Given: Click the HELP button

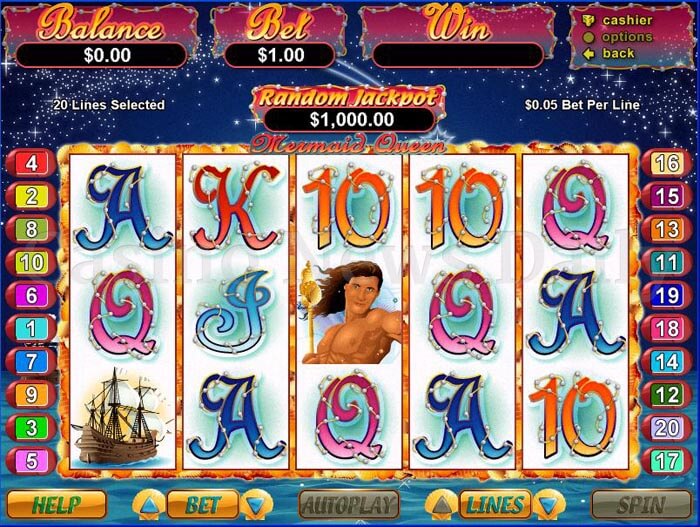Looking at the screenshot, I should coord(56,505).
